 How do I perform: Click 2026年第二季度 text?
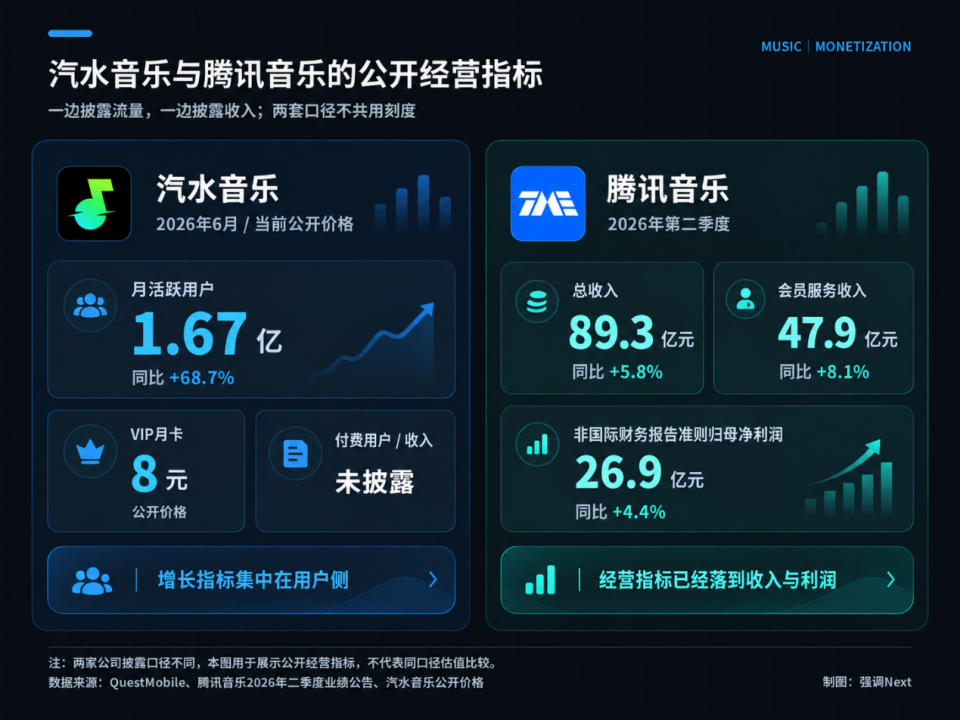[x=669, y=224]
